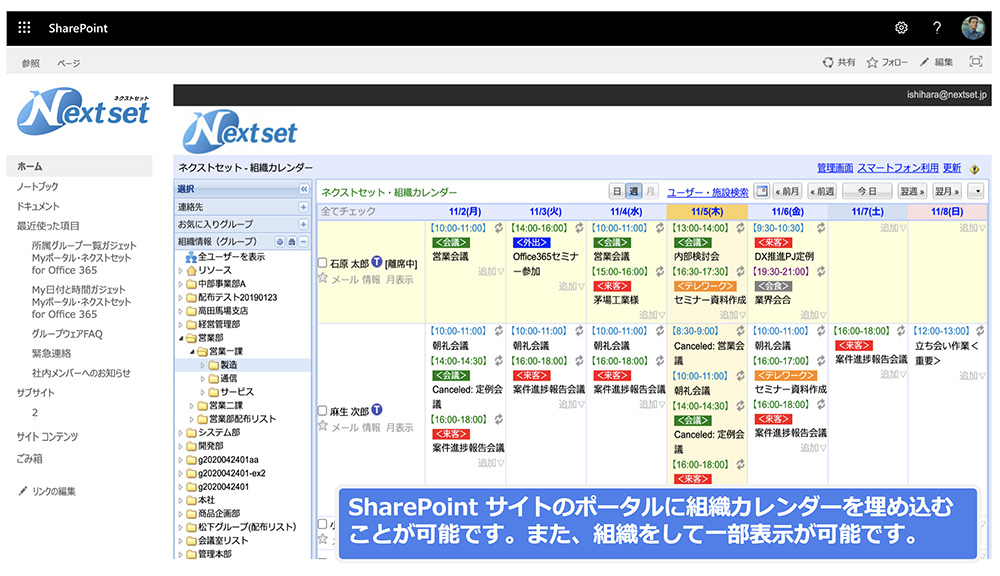This screenshot has width=1000, height=576.
Task: Switch calendar to 日 day view
Action: click(x=617, y=191)
